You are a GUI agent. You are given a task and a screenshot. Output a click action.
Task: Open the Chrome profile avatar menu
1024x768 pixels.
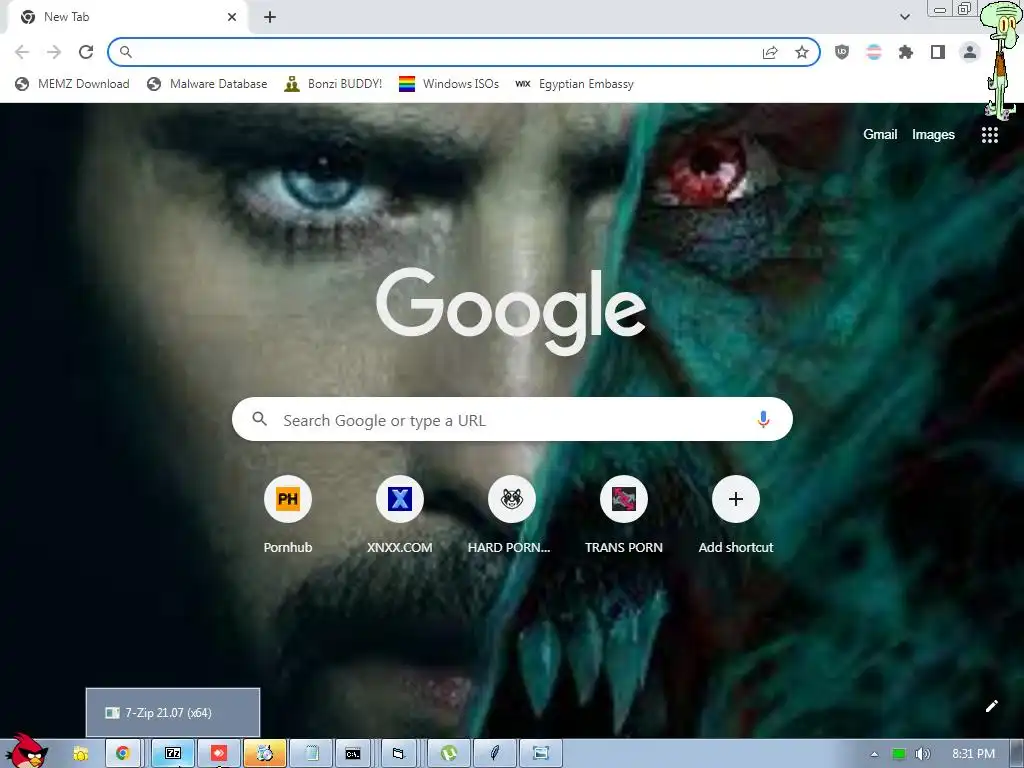[970, 52]
